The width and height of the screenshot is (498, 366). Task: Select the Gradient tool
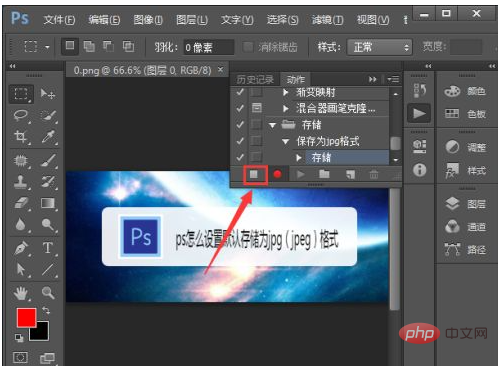(x=48, y=203)
